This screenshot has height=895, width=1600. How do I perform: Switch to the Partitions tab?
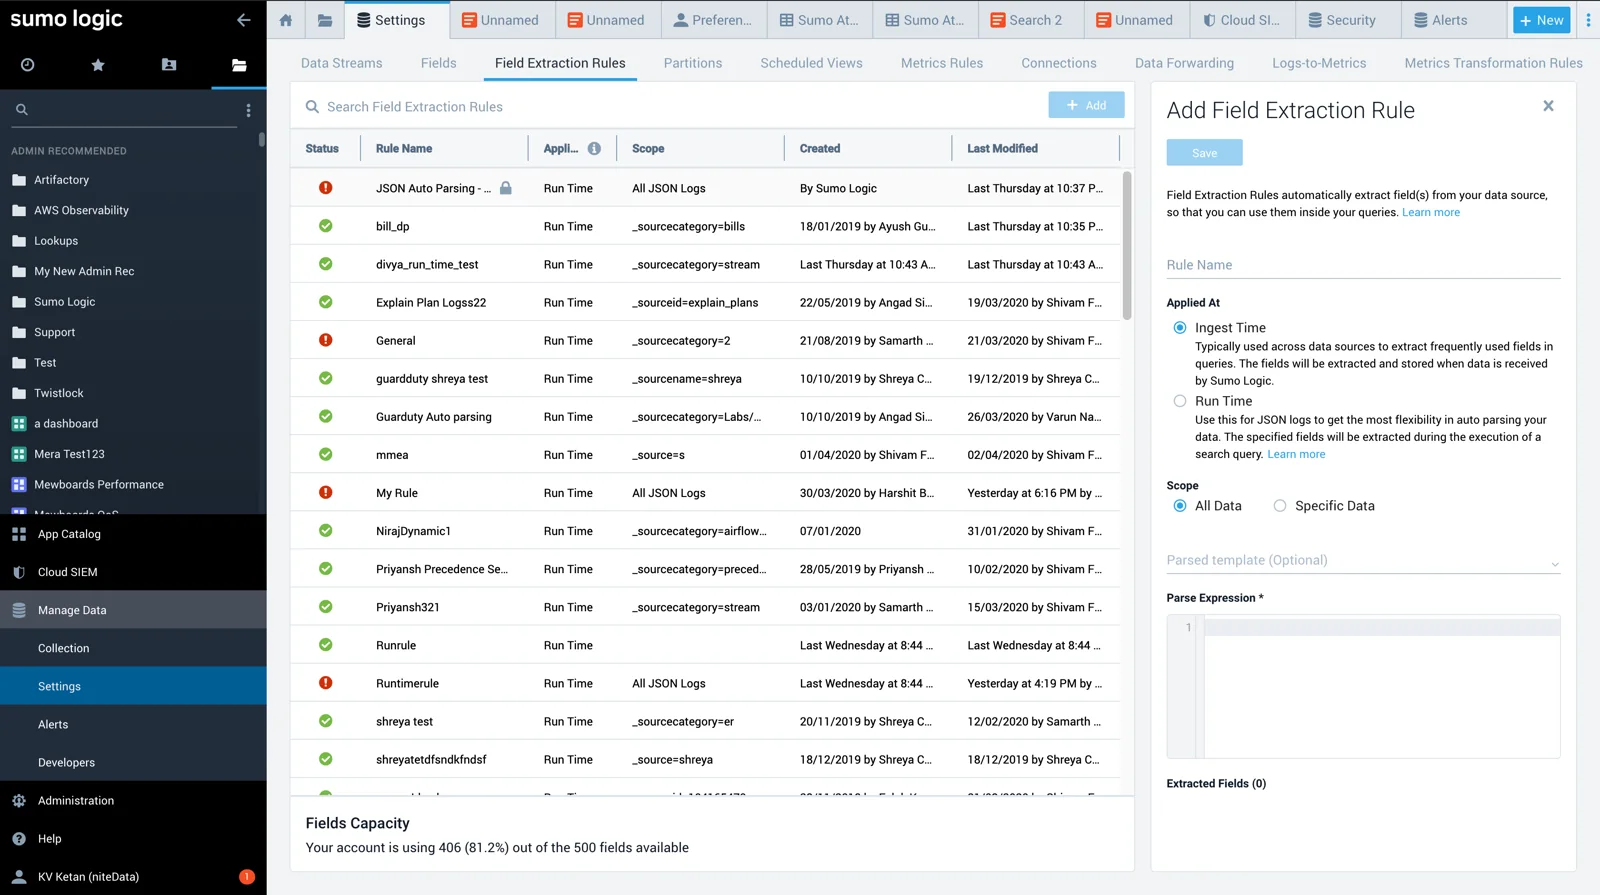692,63
